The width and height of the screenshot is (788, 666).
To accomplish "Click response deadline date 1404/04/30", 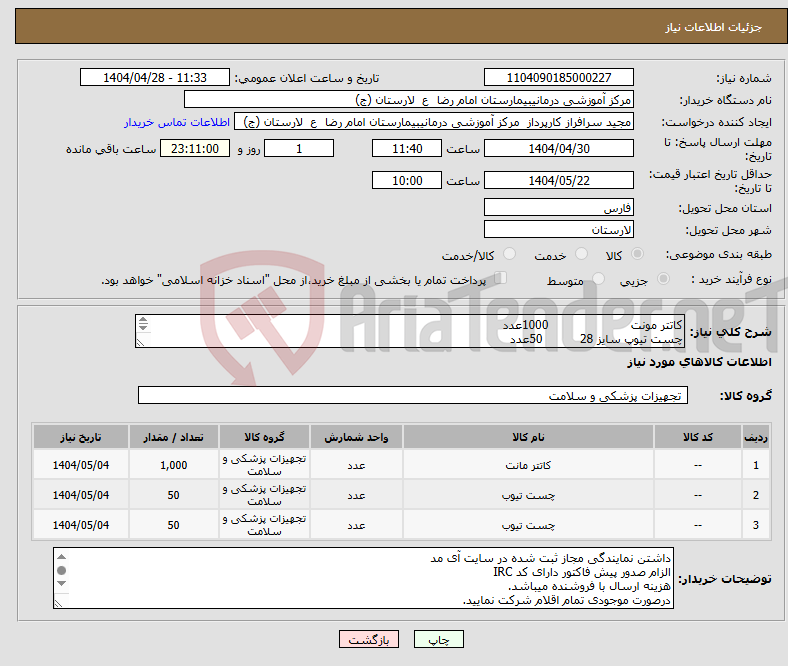I will click(x=558, y=148).
